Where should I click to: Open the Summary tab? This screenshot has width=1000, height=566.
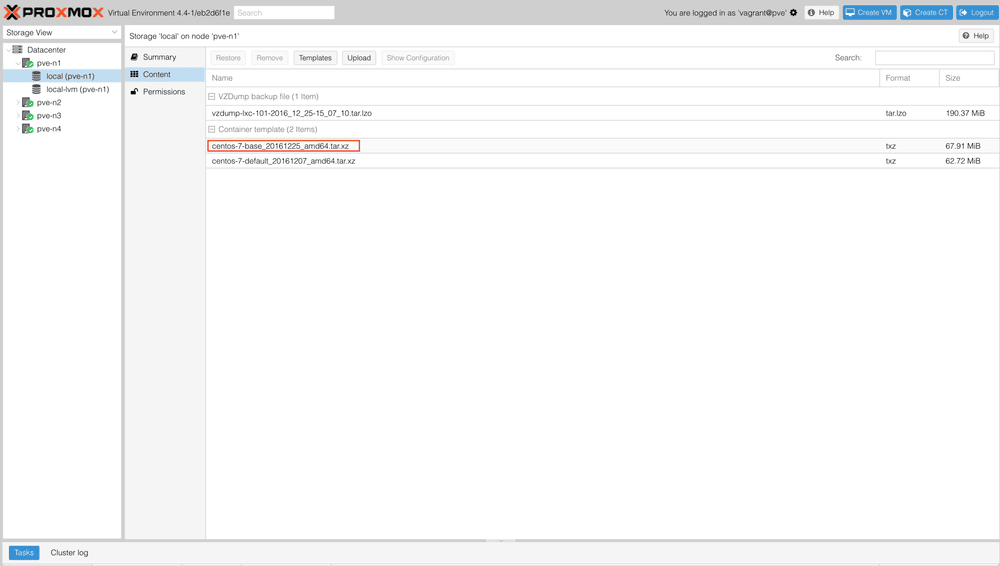tap(165, 57)
